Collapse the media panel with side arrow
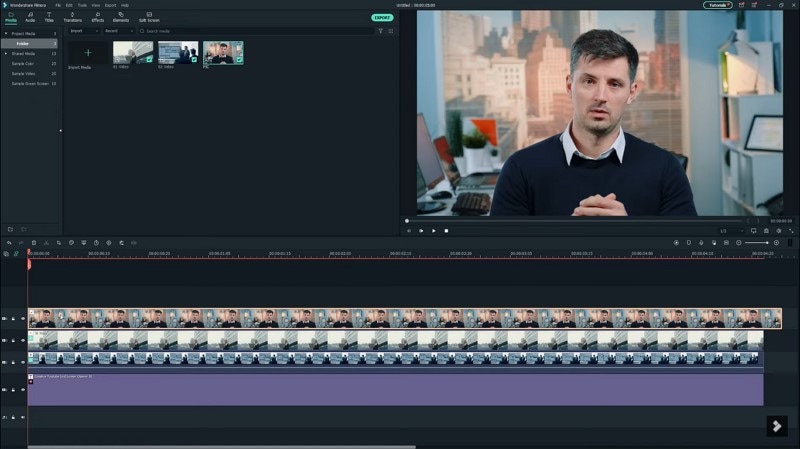 (61, 131)
